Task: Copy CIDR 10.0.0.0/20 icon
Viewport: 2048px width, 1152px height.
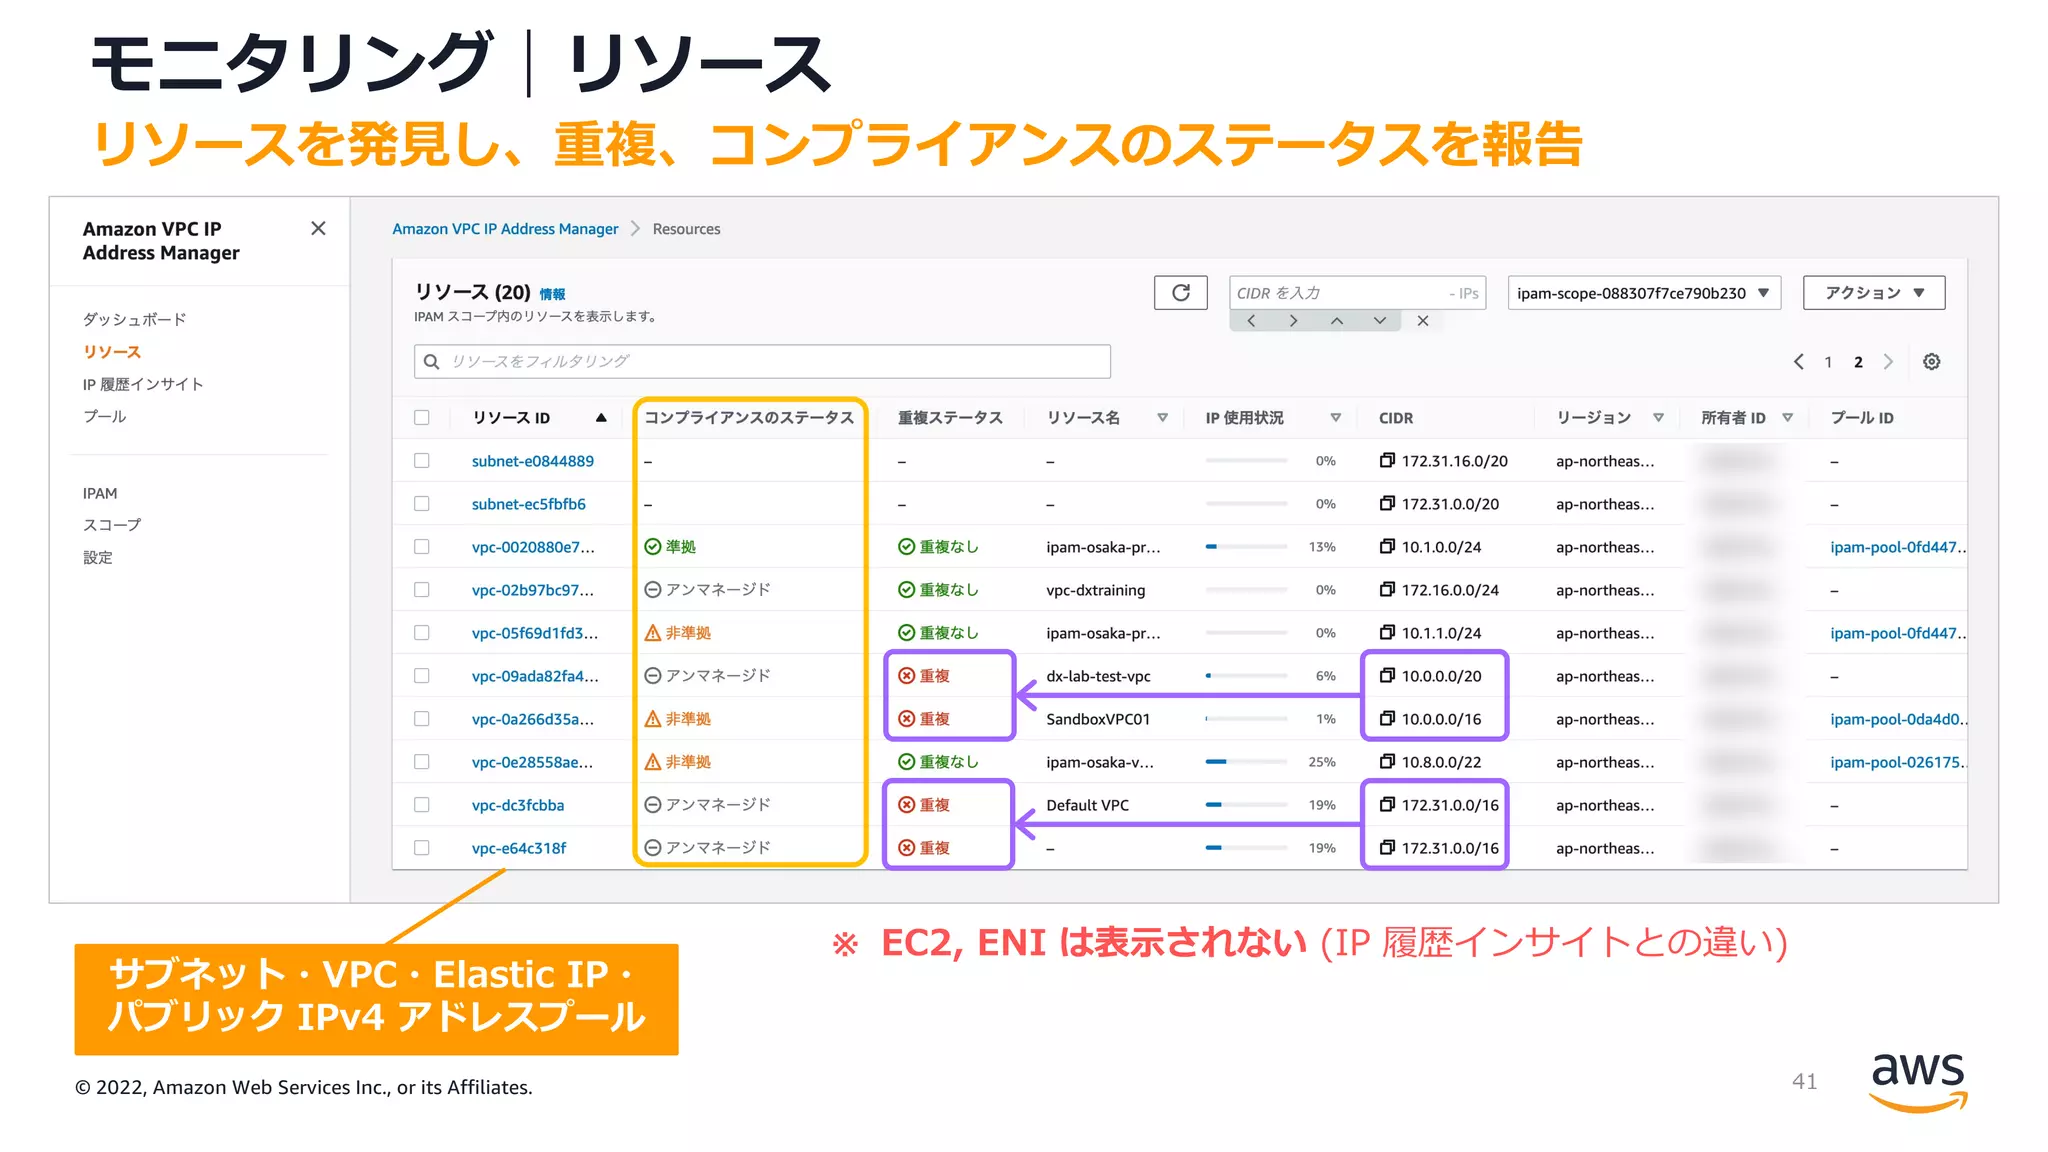Action: coord(1387,675)
